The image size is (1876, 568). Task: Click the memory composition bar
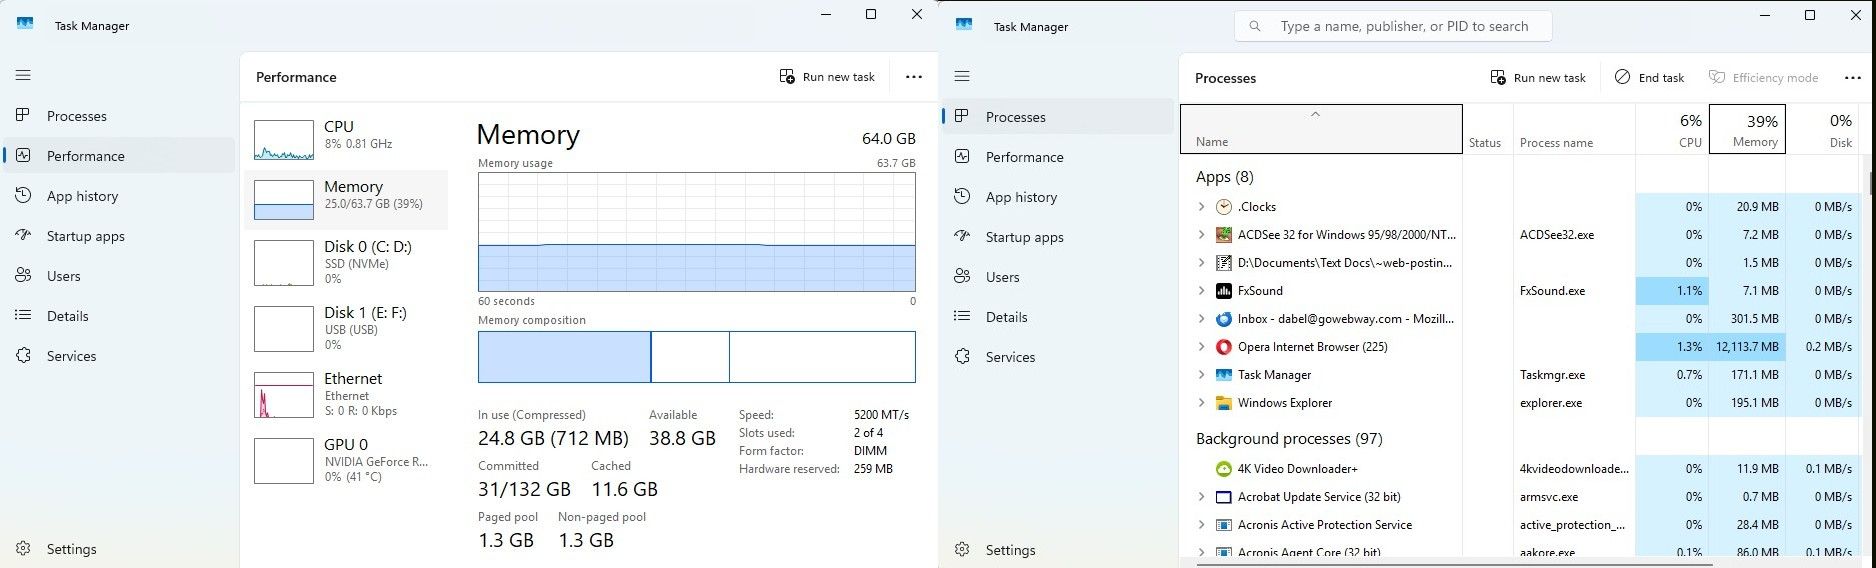click(x=696, y=357)
